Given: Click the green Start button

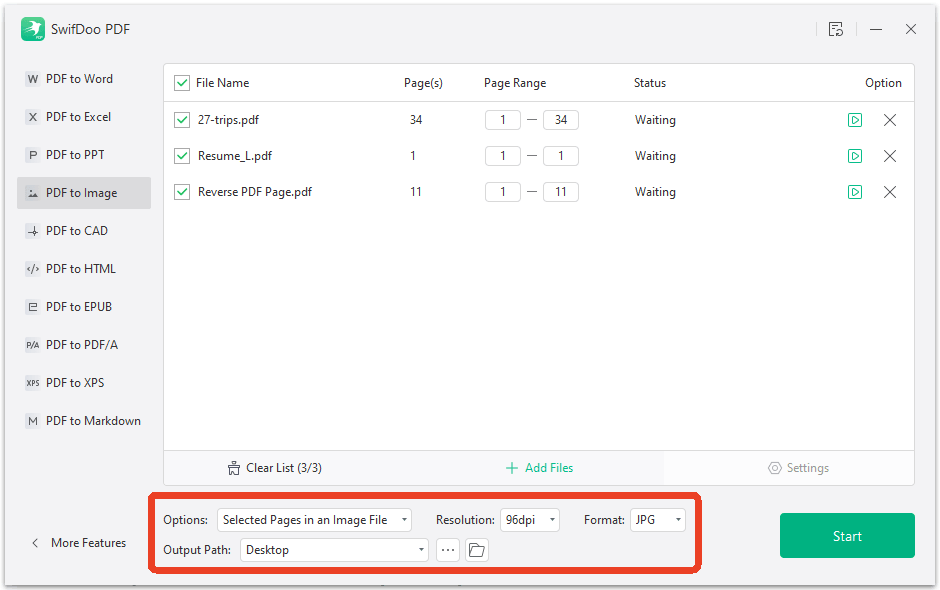Looking at the screenshot, I should click(847, 535).
